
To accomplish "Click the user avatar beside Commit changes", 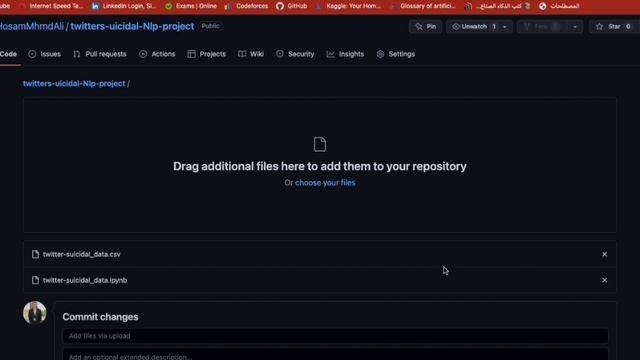I will (x=35, y=313).
